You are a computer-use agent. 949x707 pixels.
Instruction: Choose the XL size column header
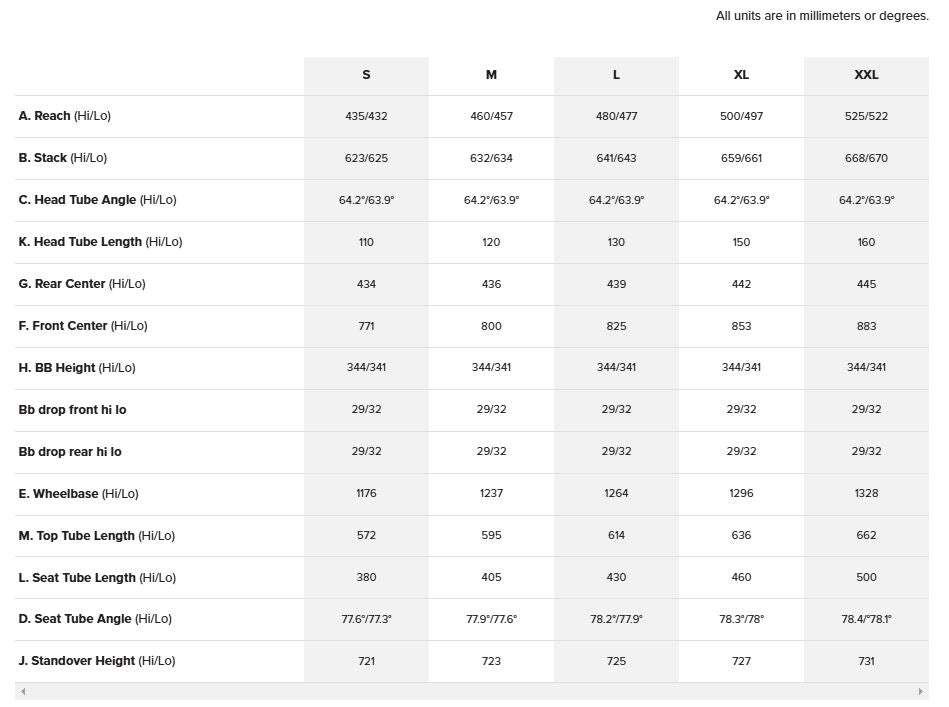741,75
